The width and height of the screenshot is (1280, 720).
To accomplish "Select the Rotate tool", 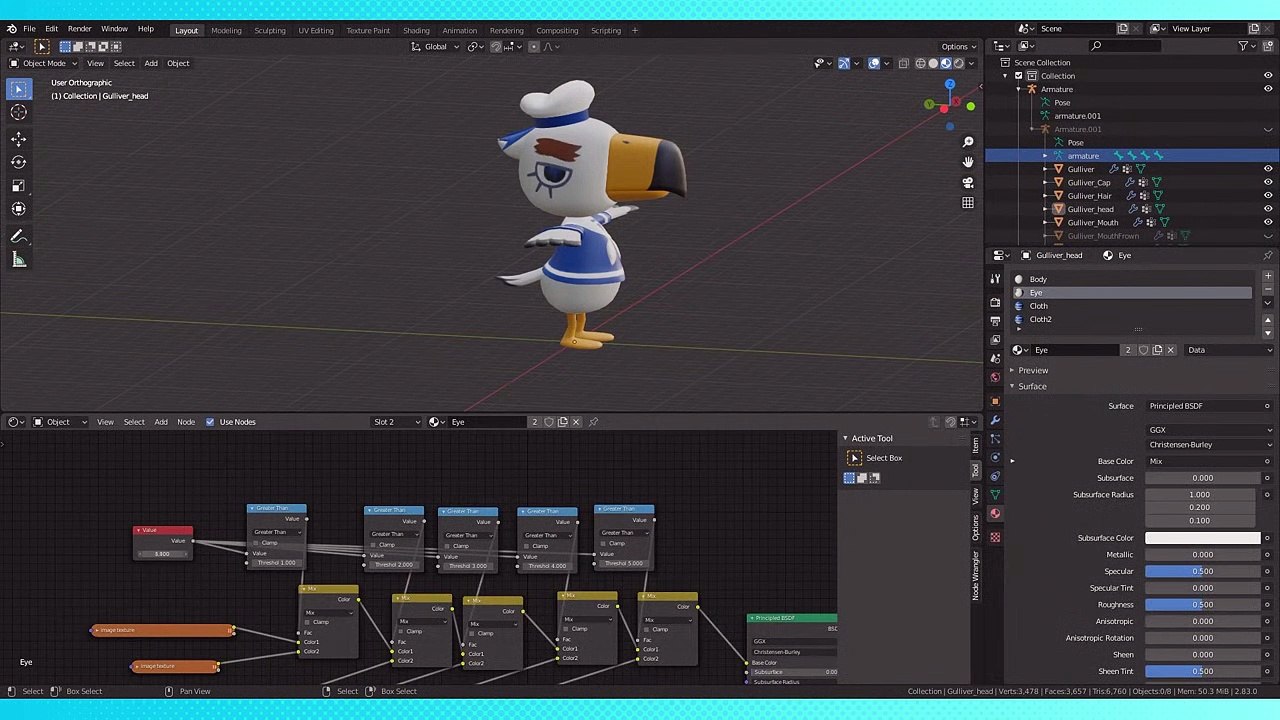I will point(18,162).
